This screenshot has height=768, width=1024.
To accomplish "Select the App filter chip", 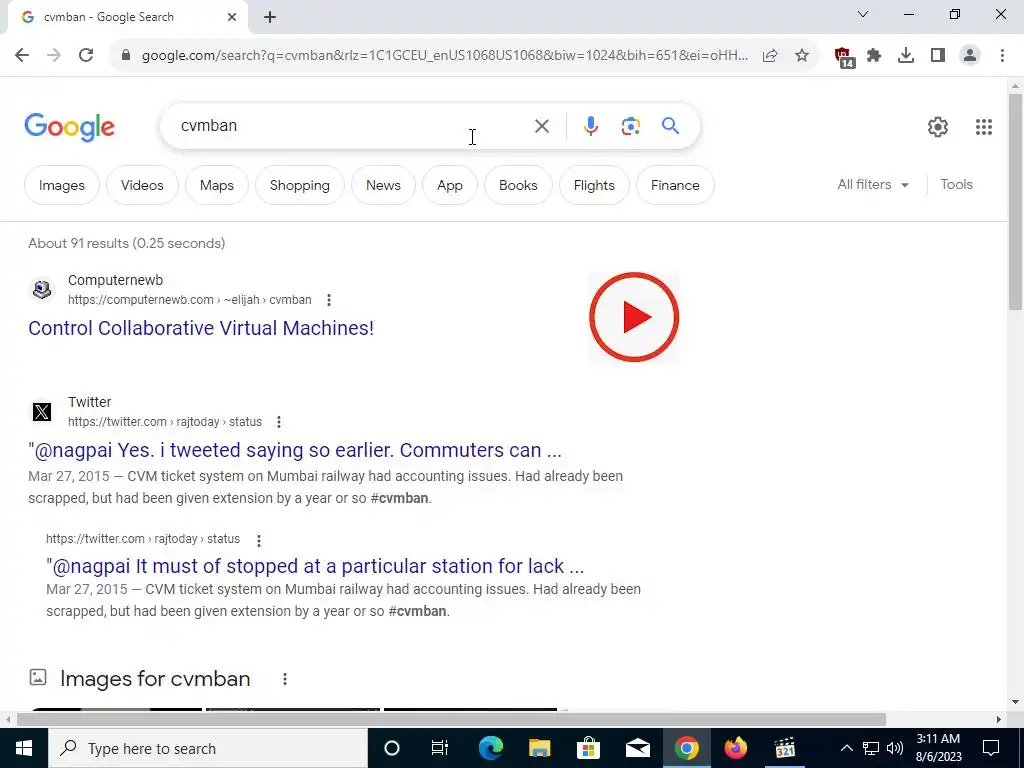I will 450,185.
